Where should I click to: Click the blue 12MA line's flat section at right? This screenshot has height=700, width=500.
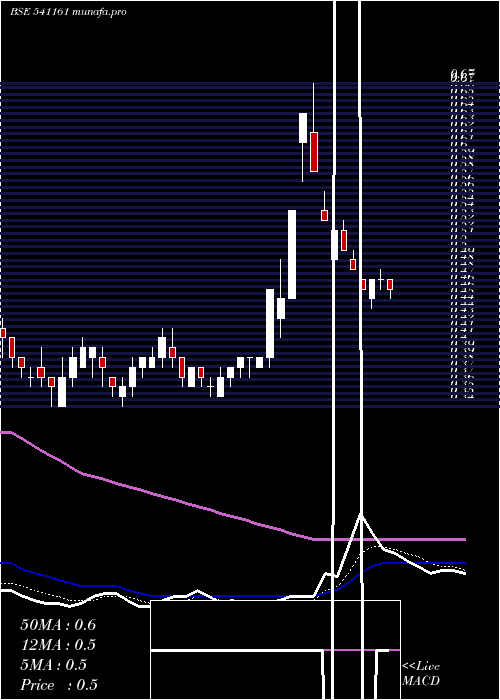424,563
